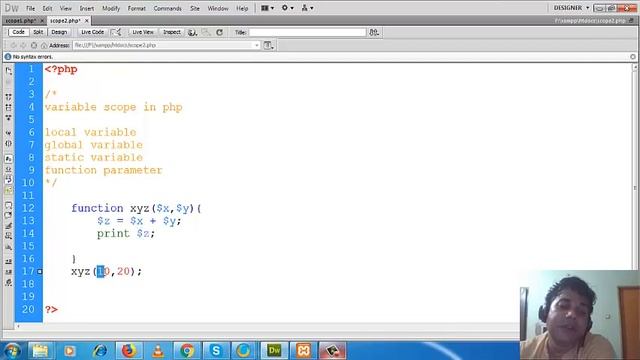This screenshot has height=360, width=640.
Task: Click into the Title input field
Action: [307, 32]
